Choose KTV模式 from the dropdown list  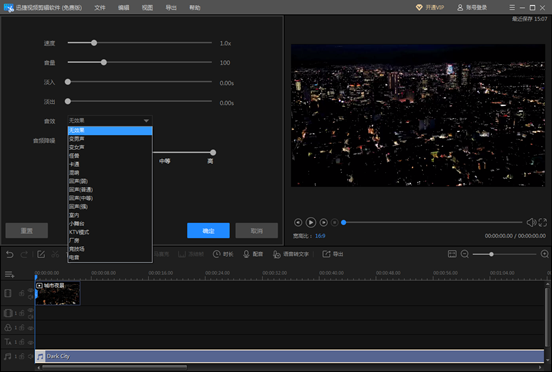pos(110,232)
